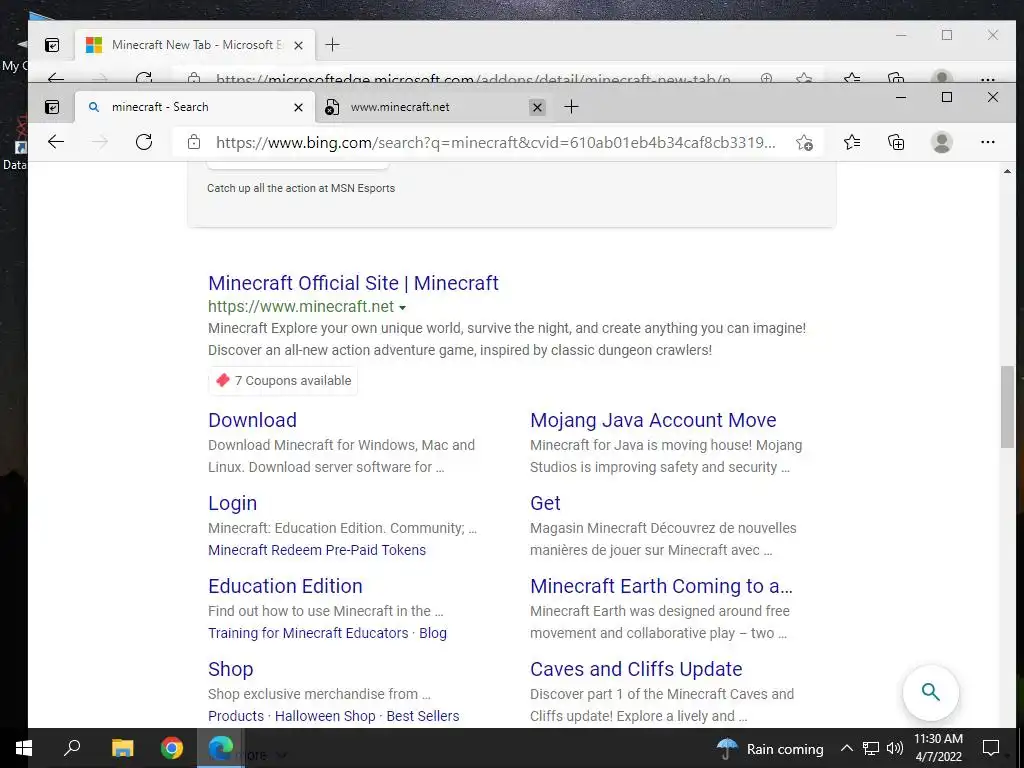Open the Favorites list in front window
The height and width of the screenshot is (768, 1024).
tap(852, 142)
